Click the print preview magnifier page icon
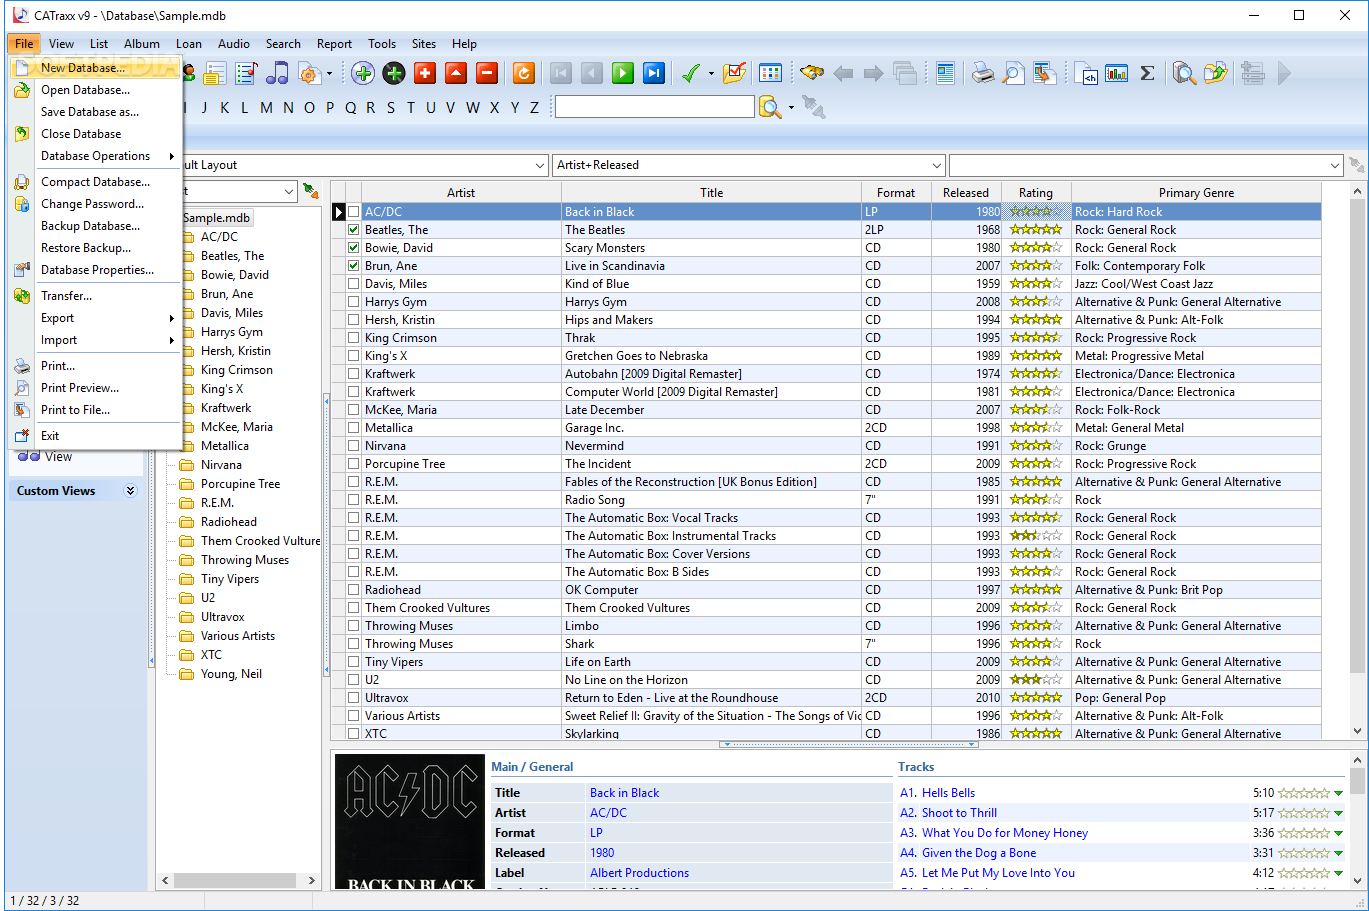Viewport: 1369px width, 911px height. [x=1014, y=73]
